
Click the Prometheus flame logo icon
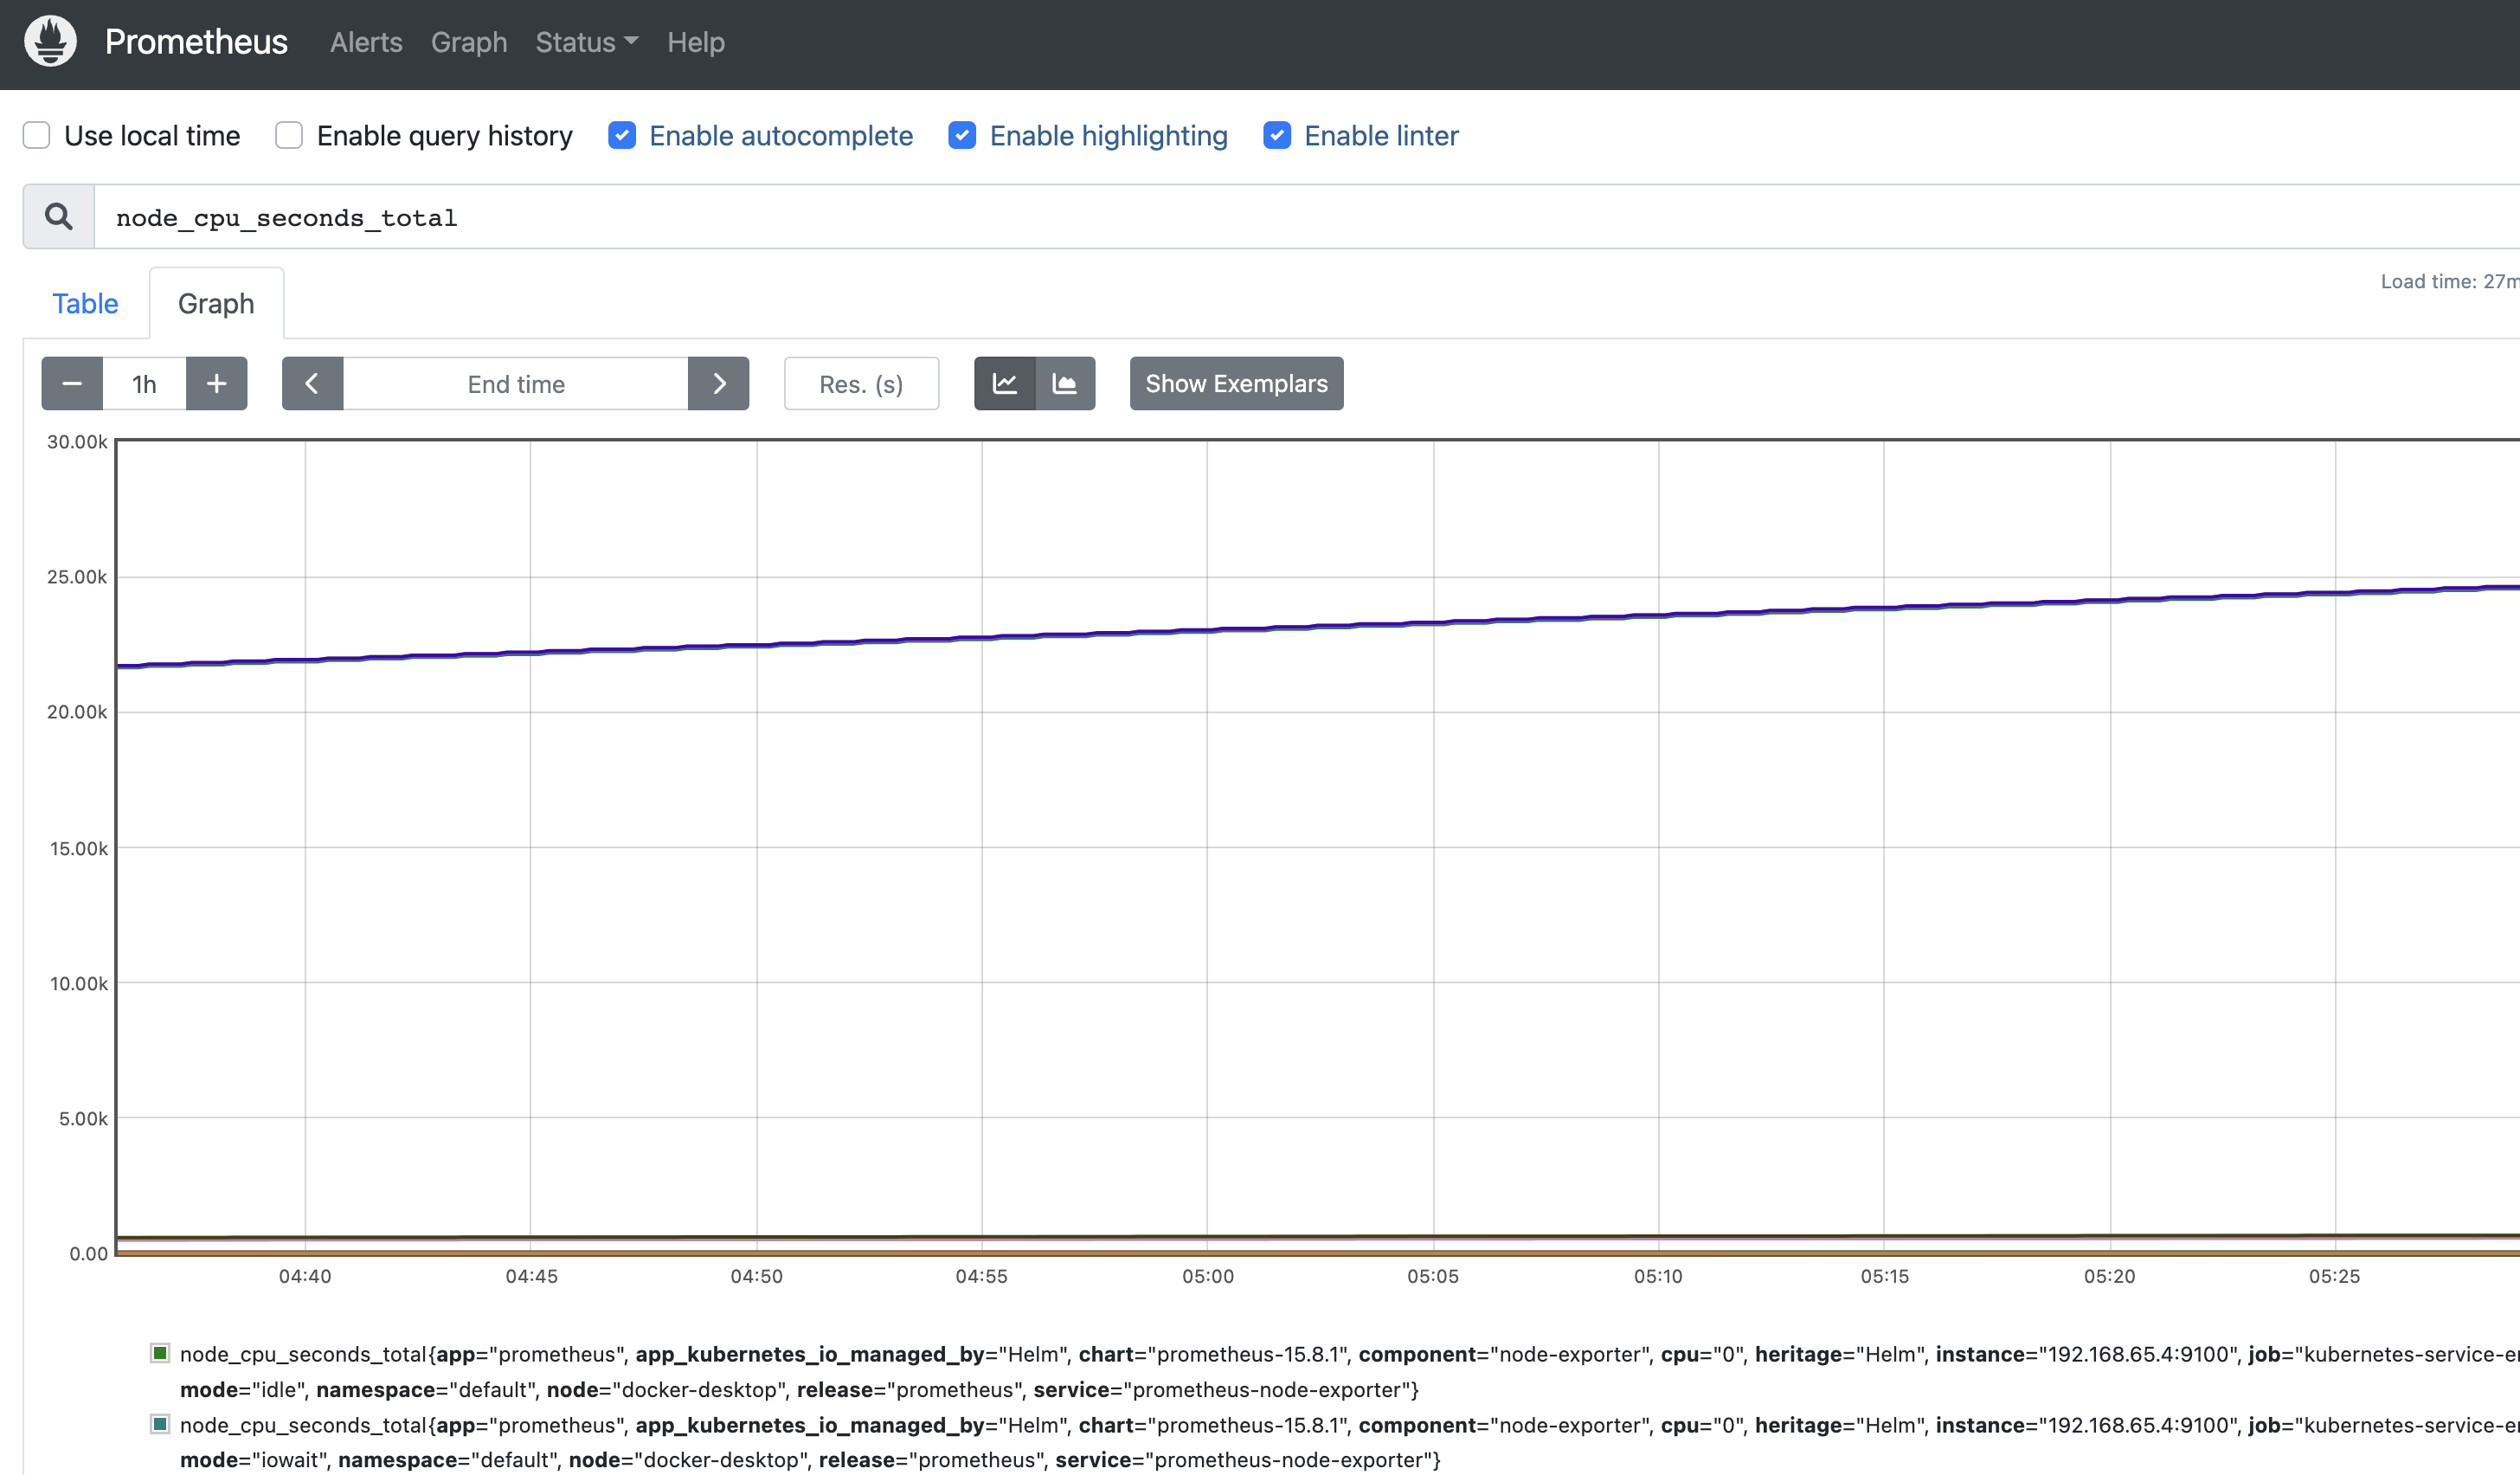(x=50, y=42)
